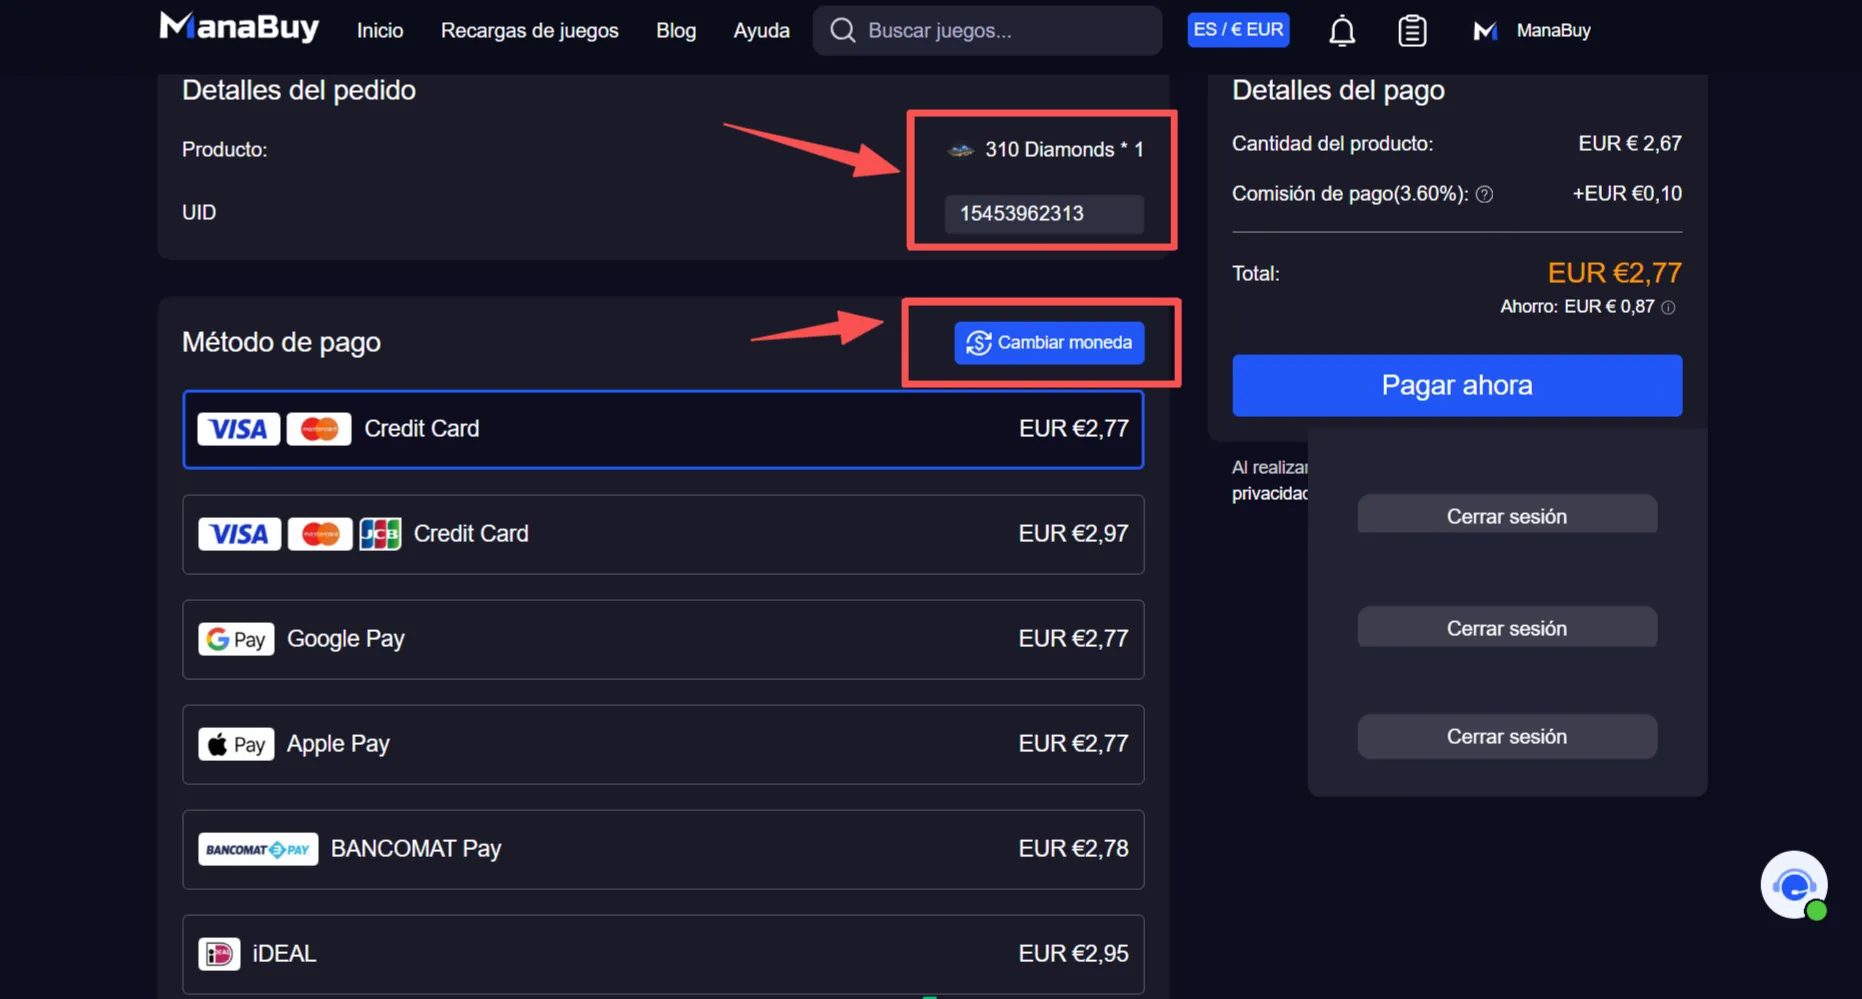Open the orders clipboard icon
The image size is (1862, 999).
[x=1412, y=31]
